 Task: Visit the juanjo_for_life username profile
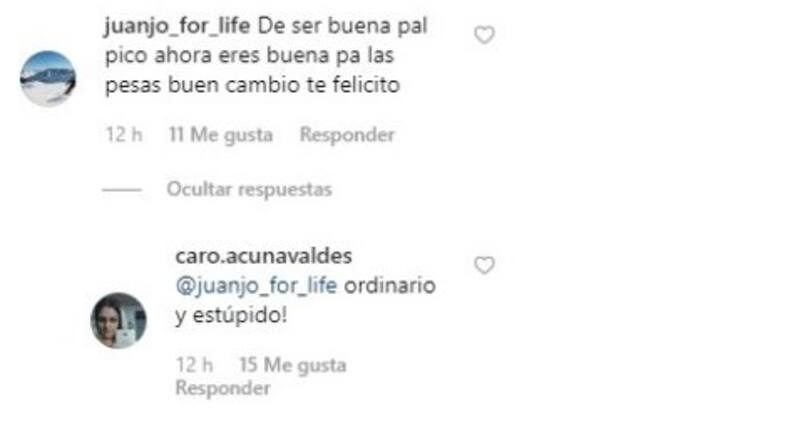tap(177, 26)
